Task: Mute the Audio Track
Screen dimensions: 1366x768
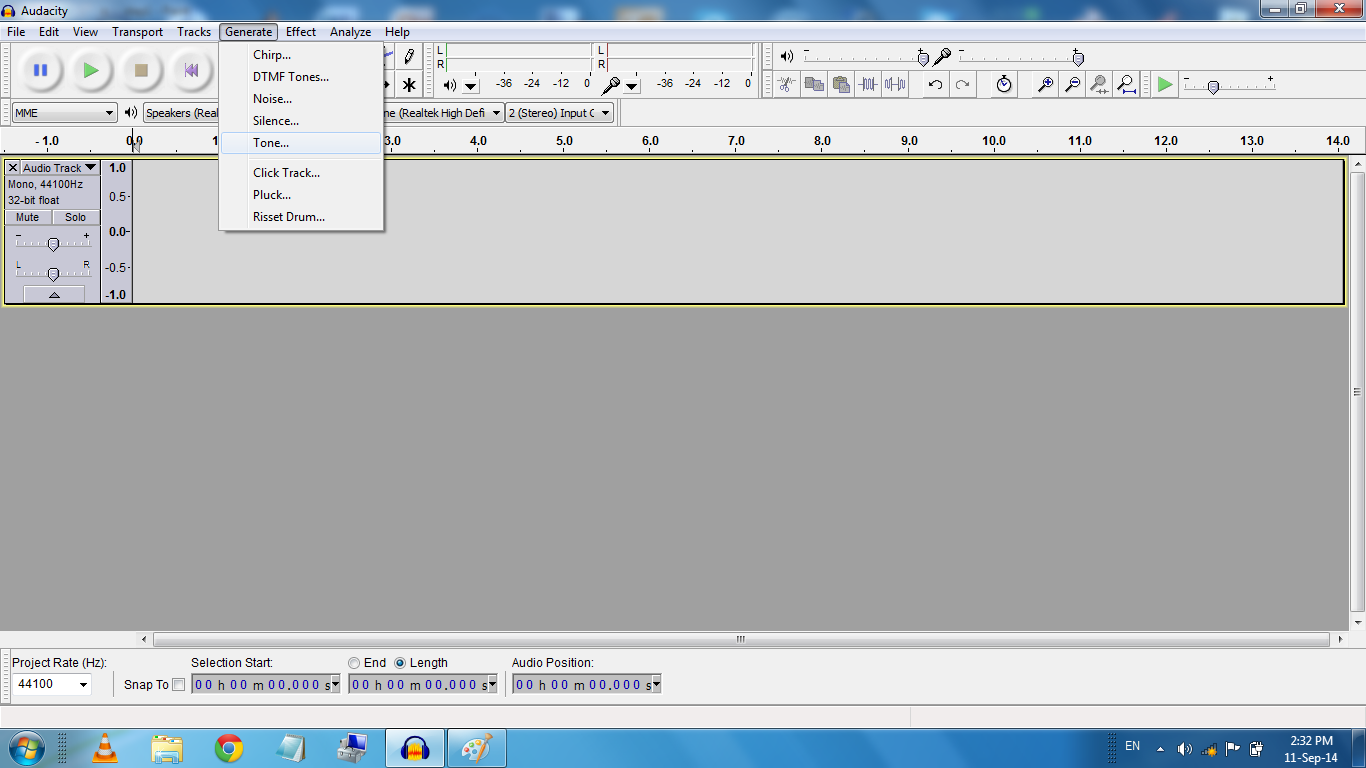Action: pos(28,217)
